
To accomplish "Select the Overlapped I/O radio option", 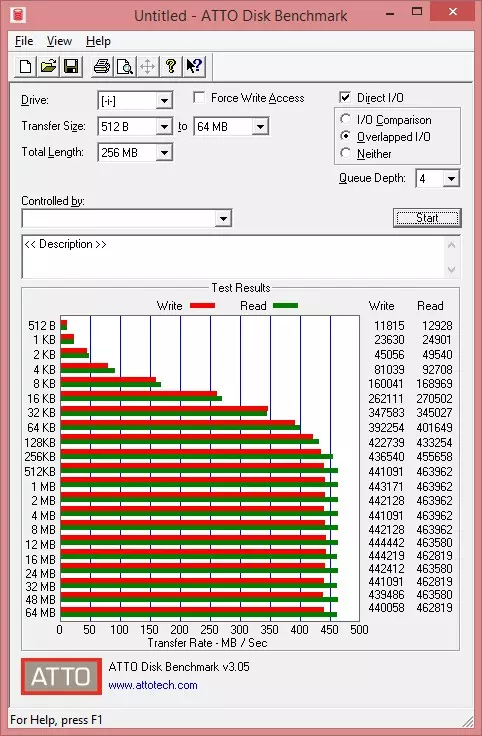I will [345, 136].
